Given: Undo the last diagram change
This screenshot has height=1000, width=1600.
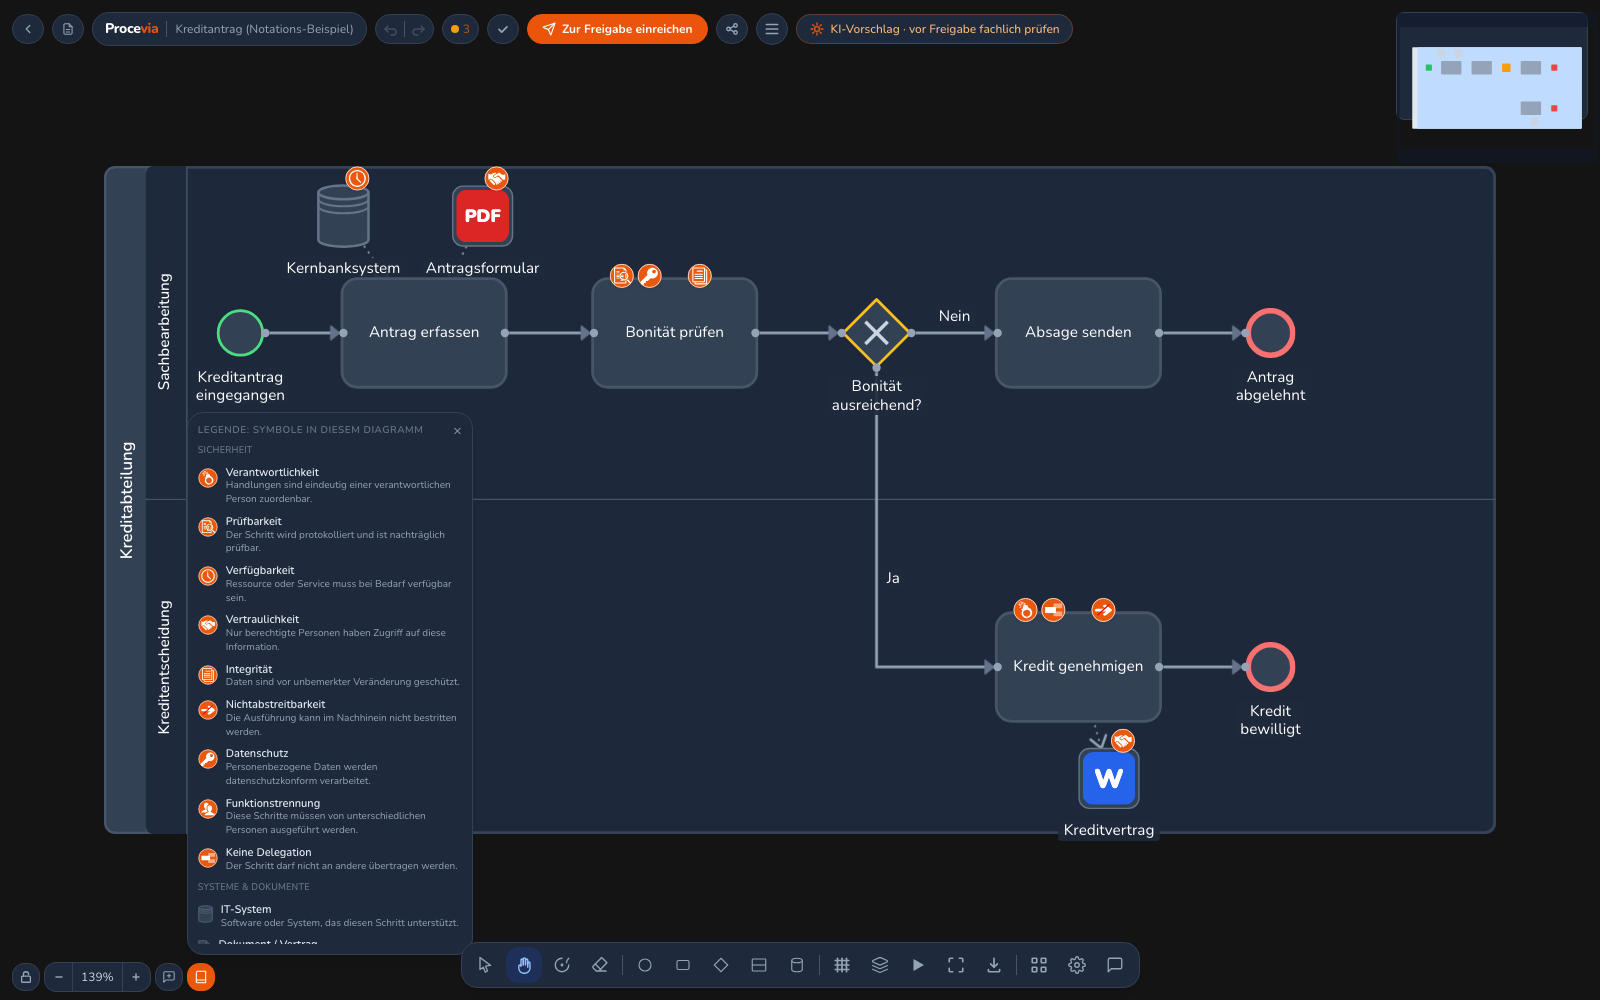Looking at the screenshot, I should coord(391,29).
